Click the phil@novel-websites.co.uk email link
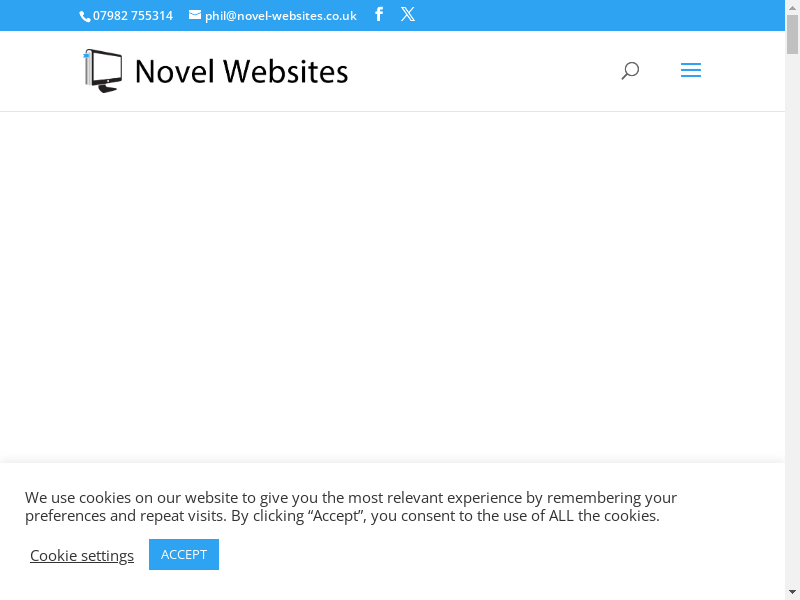800x600 pixels. click(x=280, y=15)
